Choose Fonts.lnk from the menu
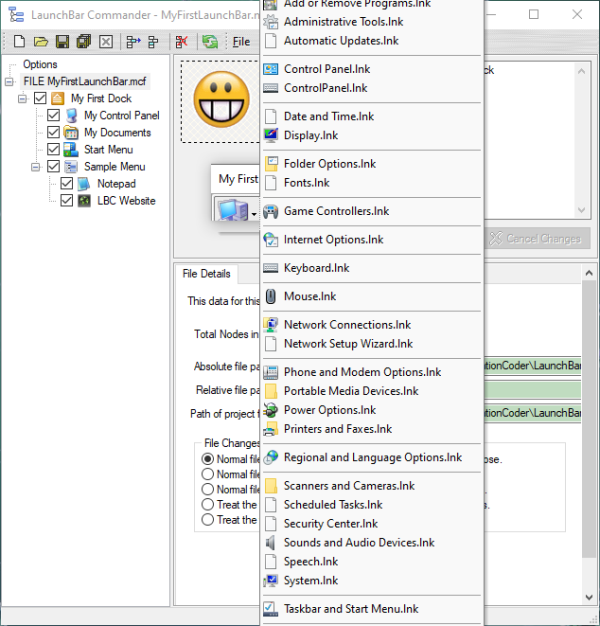The image size is (600, 626). (x=372, y=183)
